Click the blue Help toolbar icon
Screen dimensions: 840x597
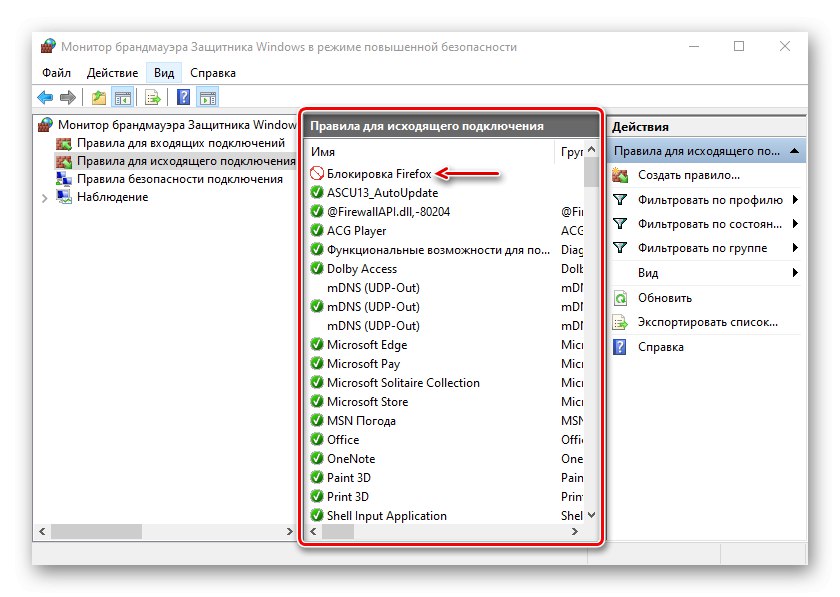[x=183, y=97]
